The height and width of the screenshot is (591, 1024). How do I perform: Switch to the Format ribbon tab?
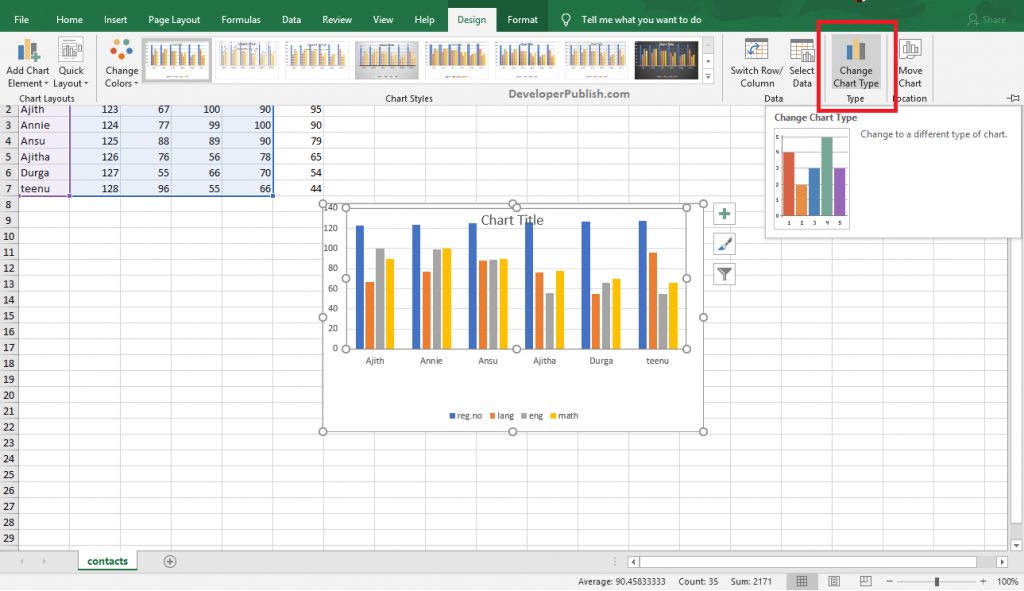coord(521,19)
